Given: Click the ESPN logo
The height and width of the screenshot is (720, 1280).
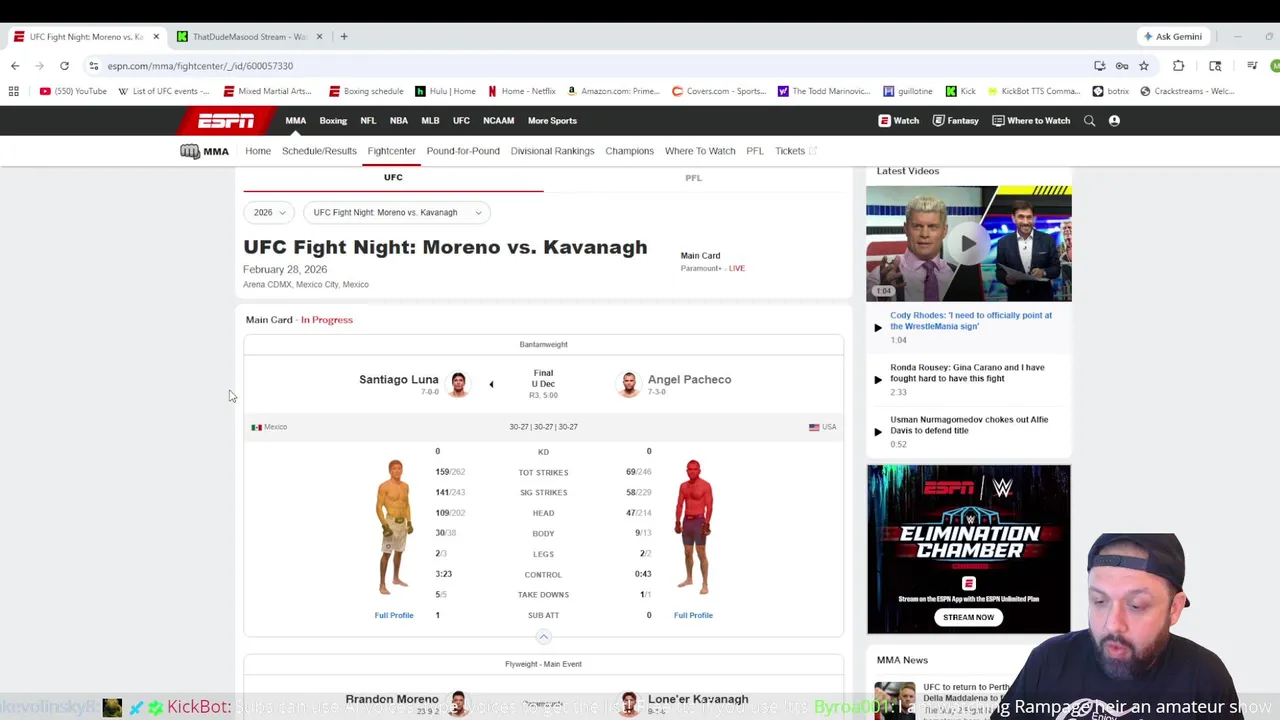Looking at the screenshot, I should [226, 121].
